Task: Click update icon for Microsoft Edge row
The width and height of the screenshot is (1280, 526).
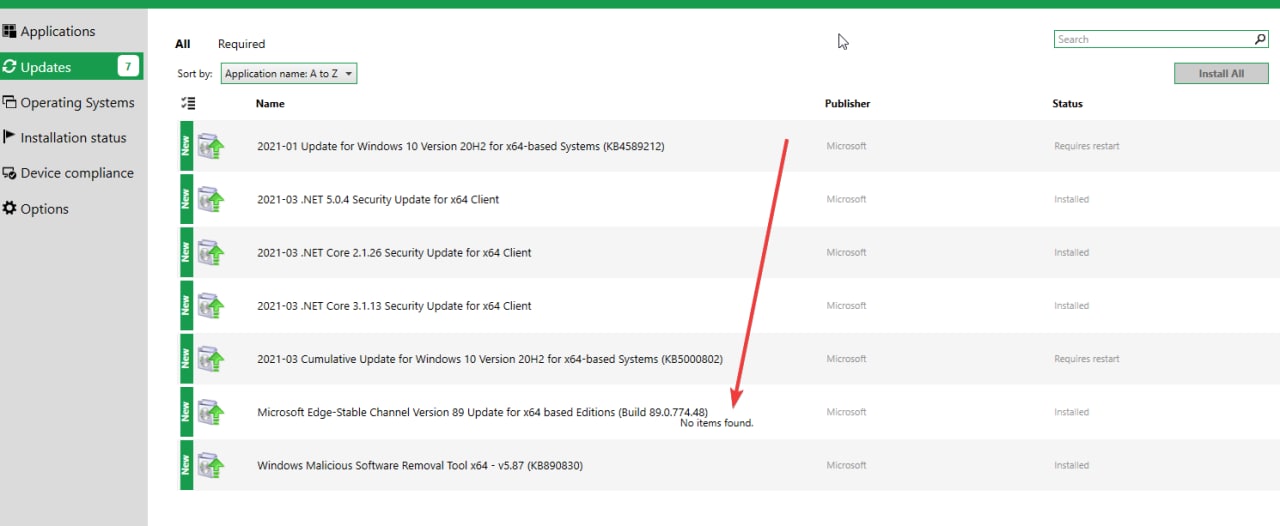Action: coord(210,411)
